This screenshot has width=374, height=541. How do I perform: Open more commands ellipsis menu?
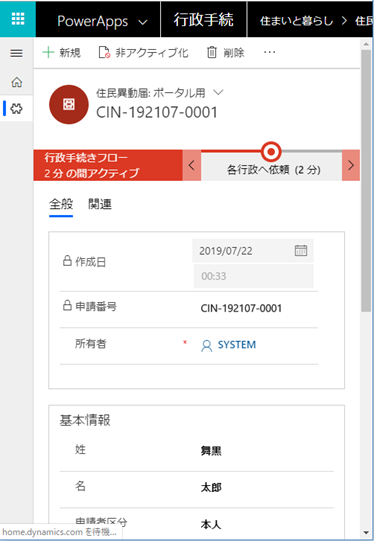coord(269,52)
